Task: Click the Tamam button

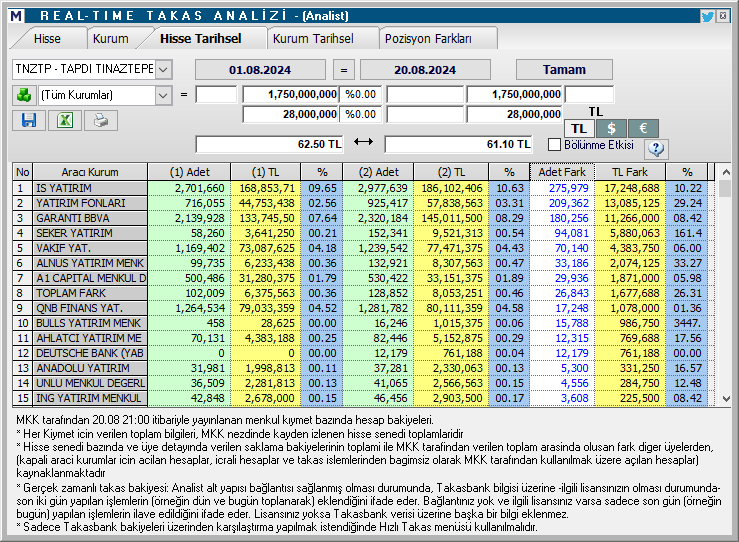Action: [x=564, y=70]
